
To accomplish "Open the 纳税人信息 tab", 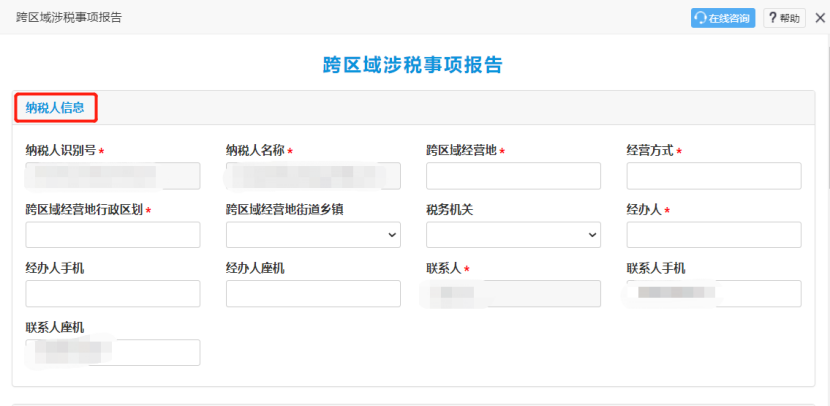I will [x=55, y=108].
